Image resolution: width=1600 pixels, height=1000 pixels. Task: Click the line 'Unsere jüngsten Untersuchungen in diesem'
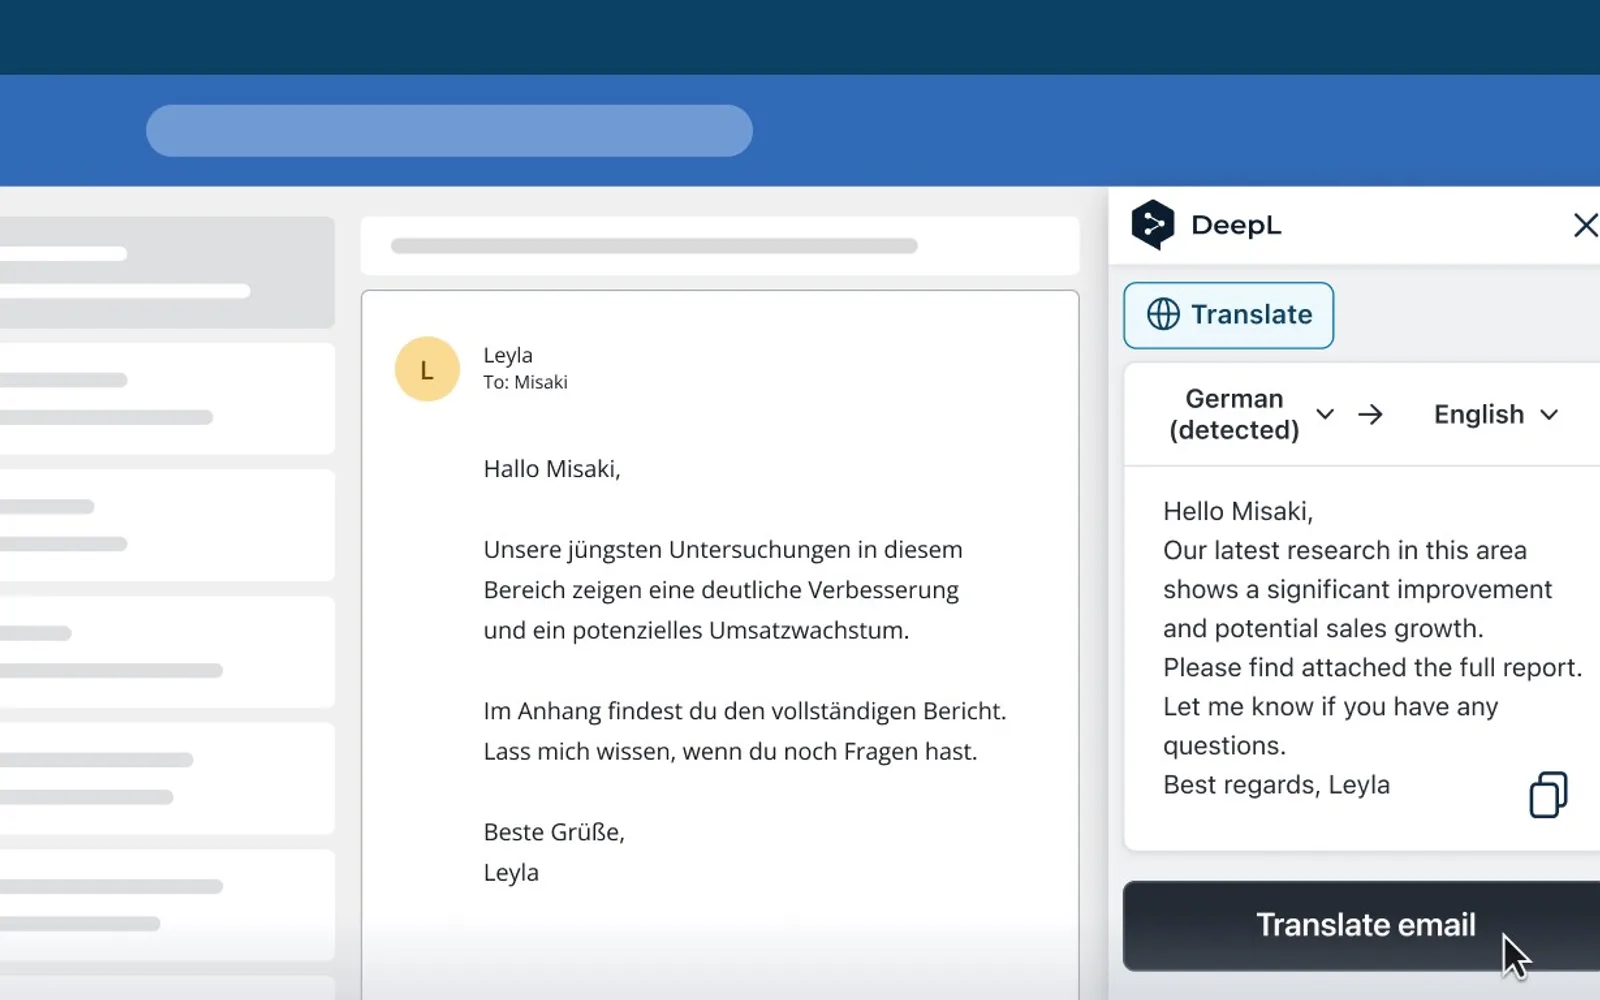tap(723, 550)
